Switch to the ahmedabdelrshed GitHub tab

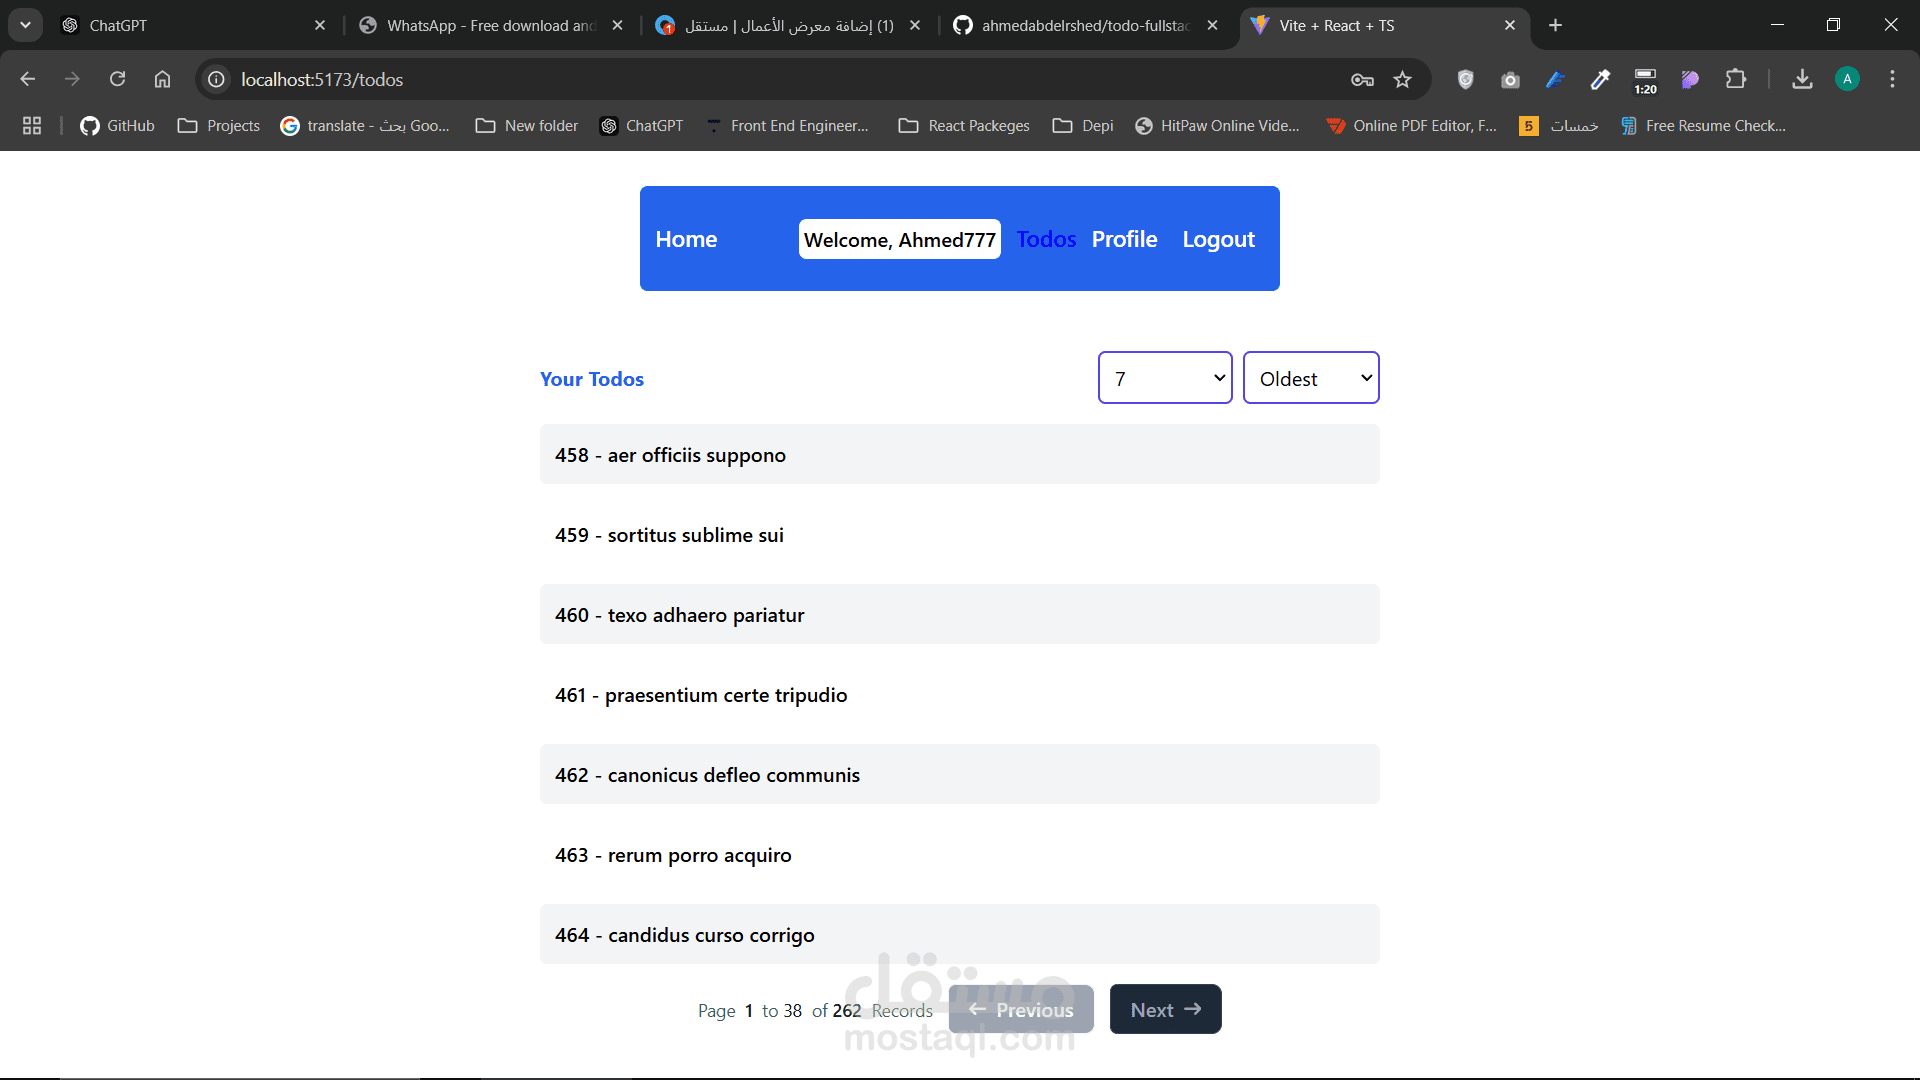1085,25
